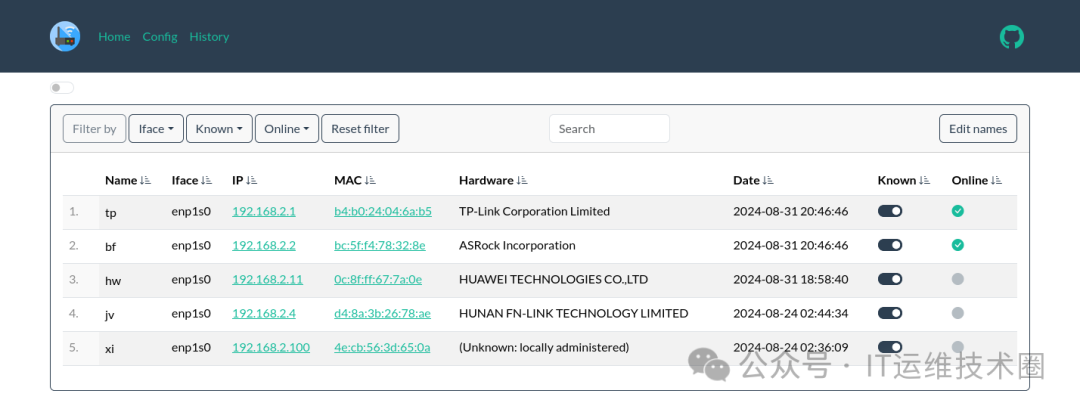Sort by Name column sort icon
The width and height of the screenshot is (1080, 409).
click(x=145, y=180)
